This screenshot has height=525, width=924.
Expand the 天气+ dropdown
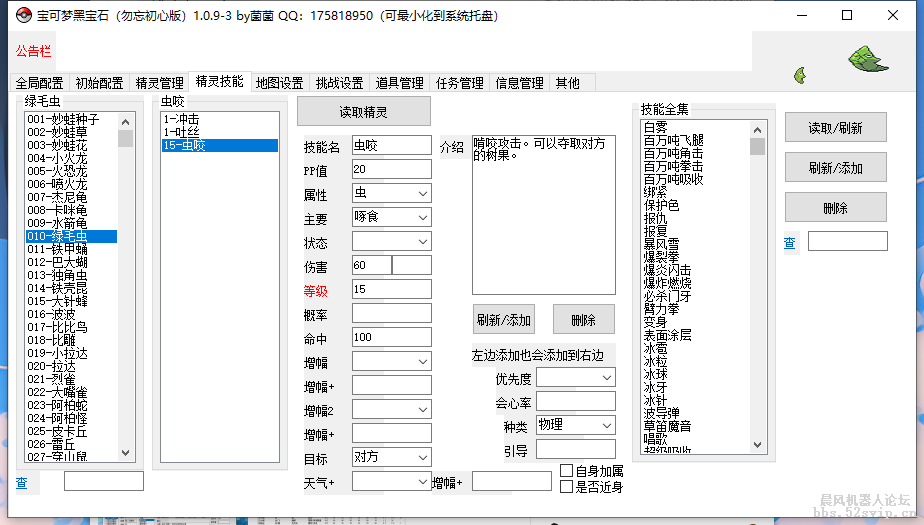[x=391, y=481]
